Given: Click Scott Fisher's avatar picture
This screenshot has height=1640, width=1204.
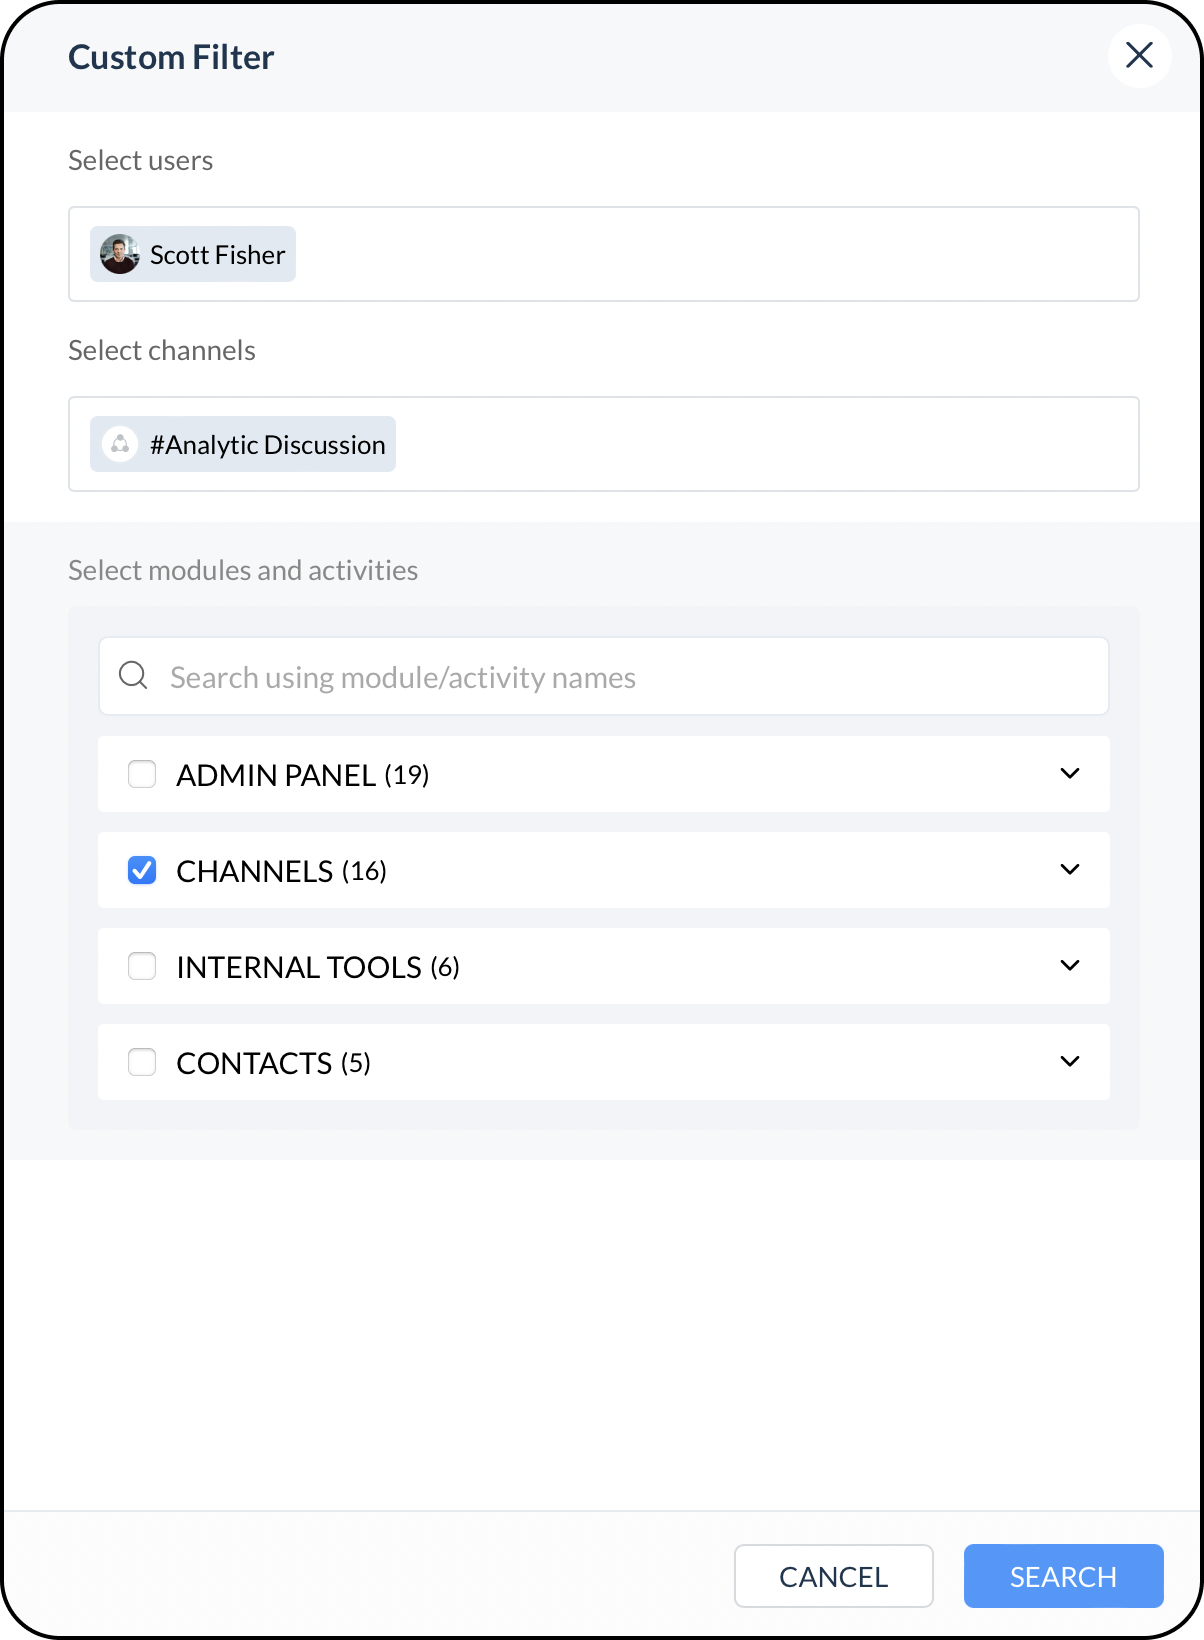Looking at the screenshot, I should pos(120,254).
